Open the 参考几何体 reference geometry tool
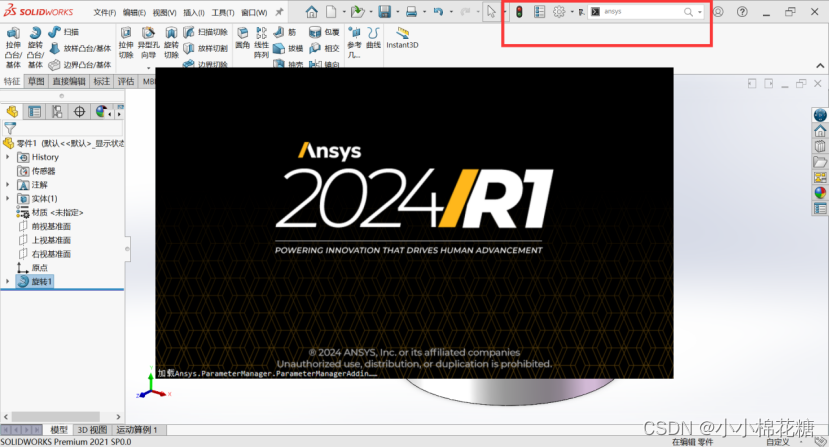This screenshot has height=447, width=830. click(354, 42)
